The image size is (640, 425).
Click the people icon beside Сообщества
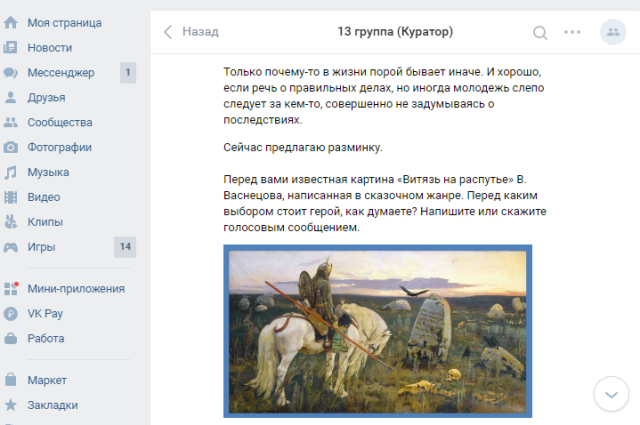tap(11, 122)
